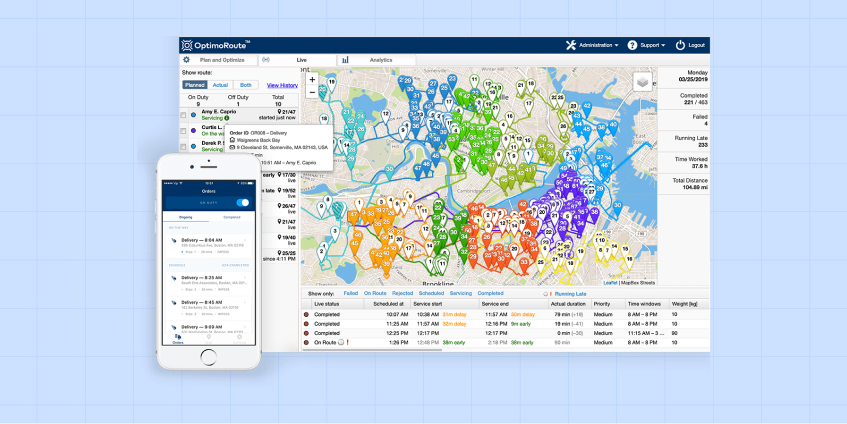Click the Leaflet attribution link

(x=611, y=282)
